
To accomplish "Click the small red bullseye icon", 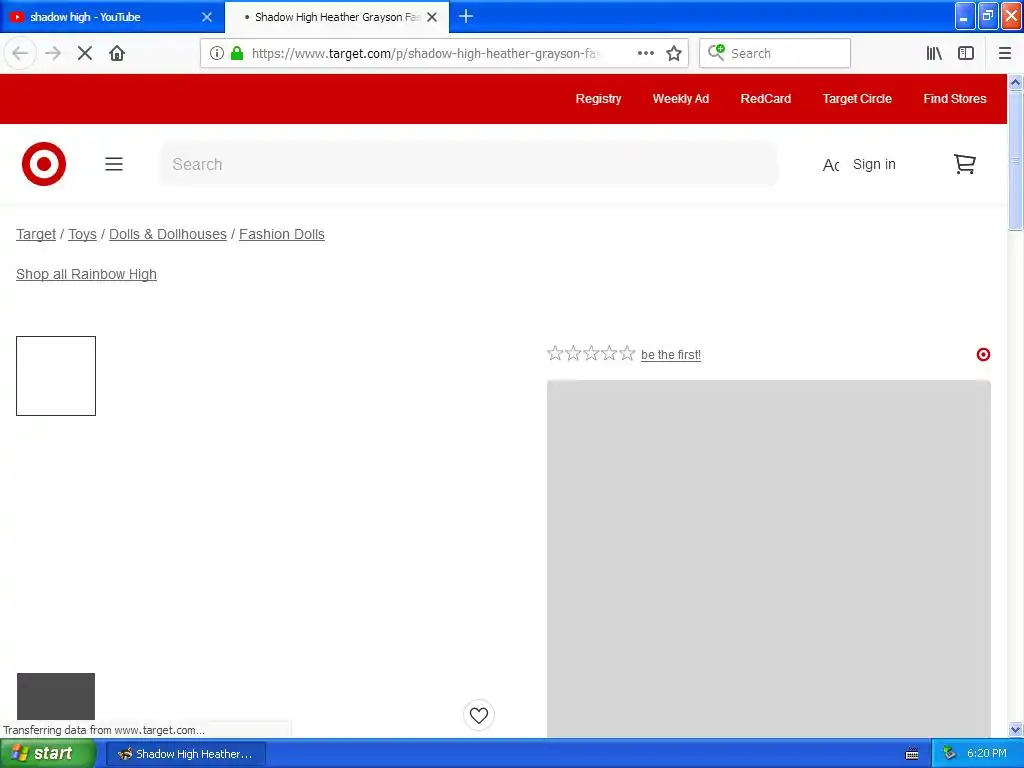I will pyautogui.click(x=983, y=355).
